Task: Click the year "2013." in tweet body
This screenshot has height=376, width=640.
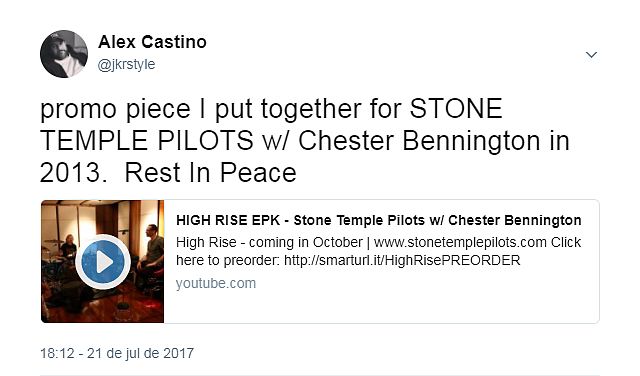Action: (73, 173)
